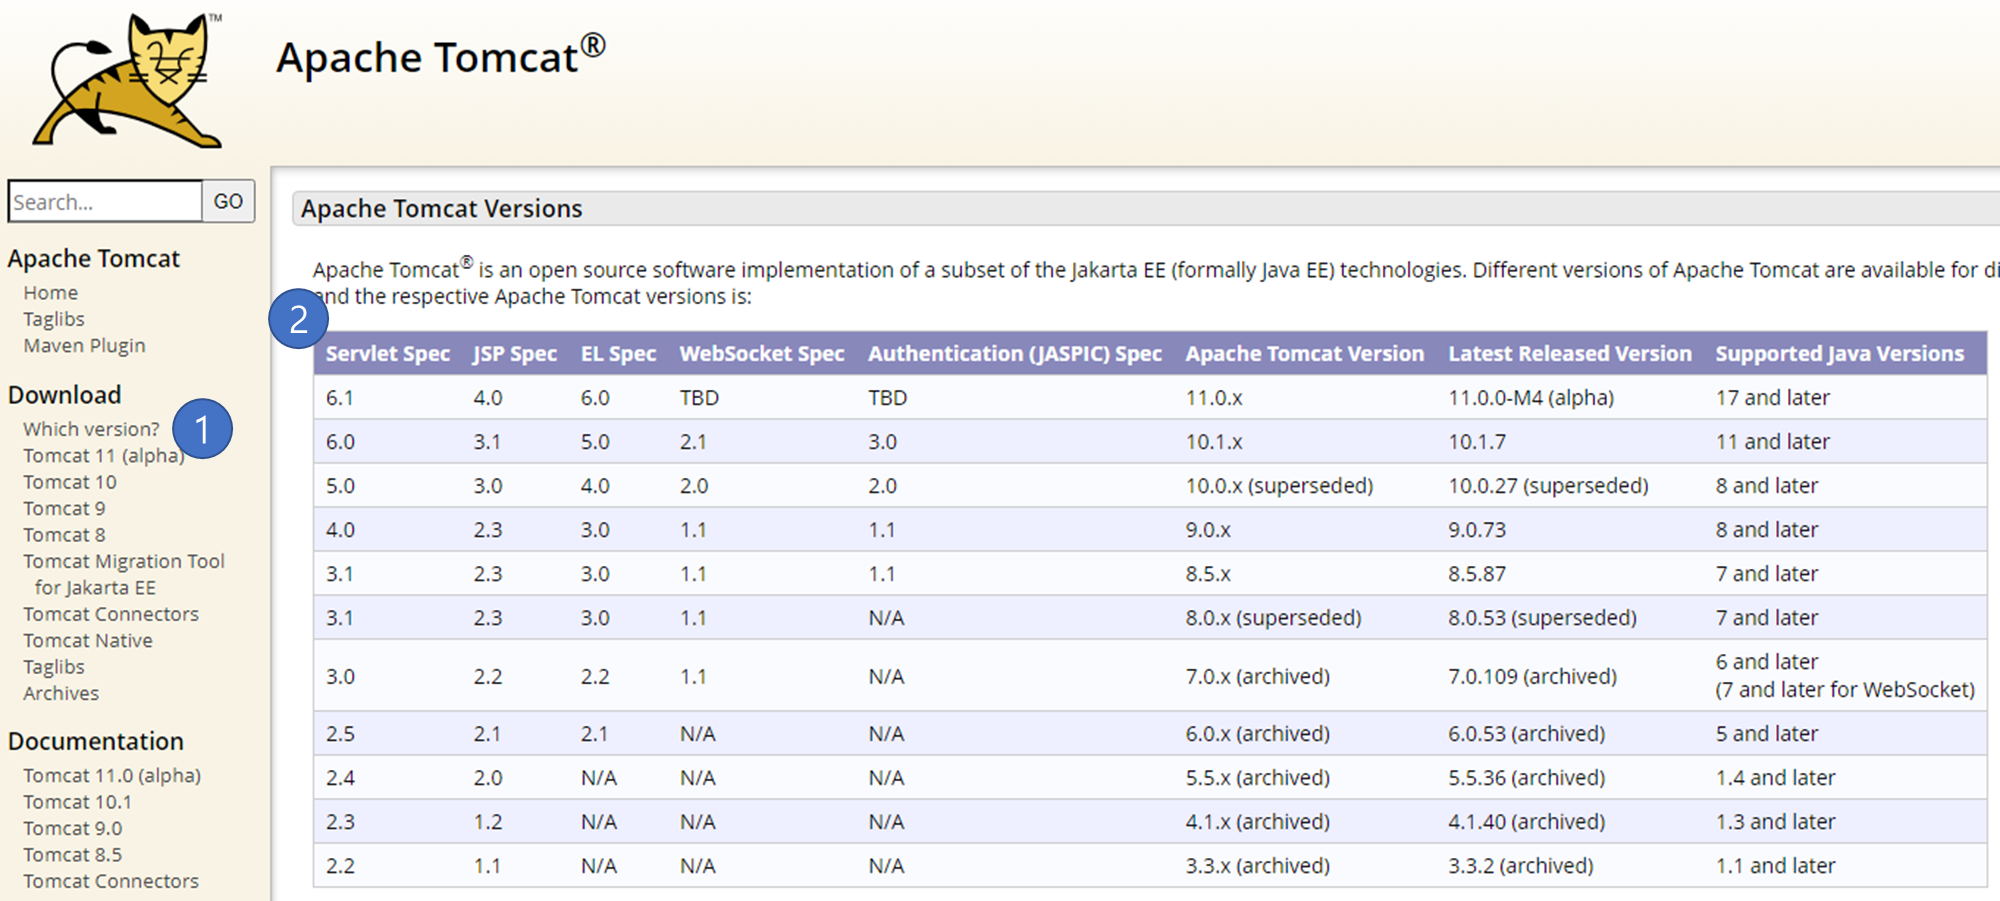This screenshot has height=901, width=2000.
Task: Click the Apache Tomcat cat logo
Action: click(x=128, y=80)
